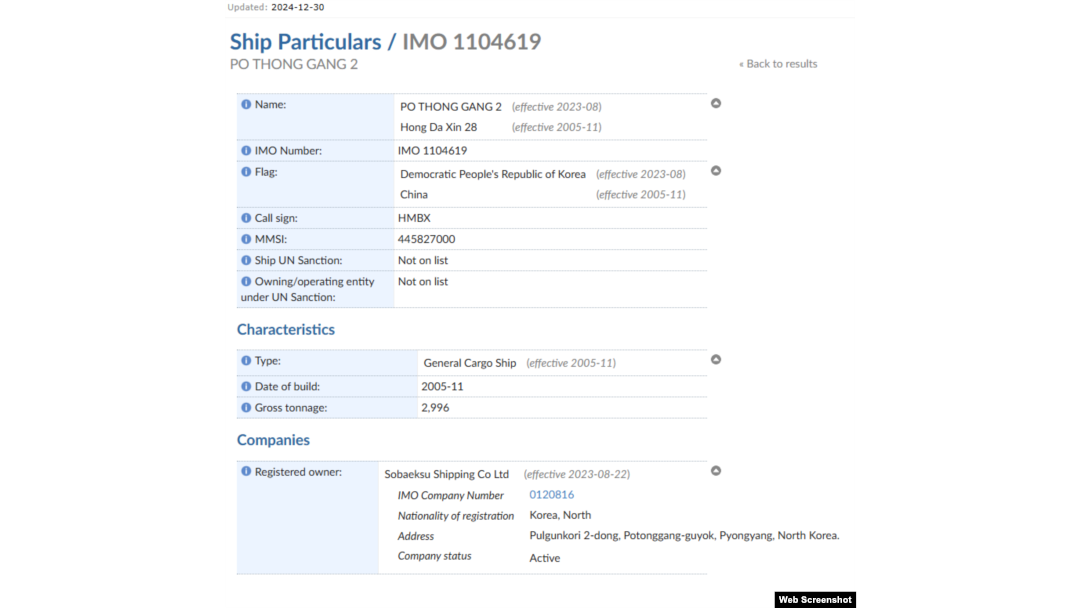Click the info icon beside Gross tonnage
The image size is (1080, 608).
pyautogui.click(x=246, y=408)
